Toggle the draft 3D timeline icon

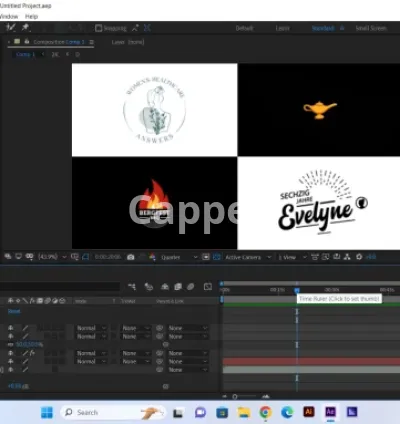click(x=149, y=286)
